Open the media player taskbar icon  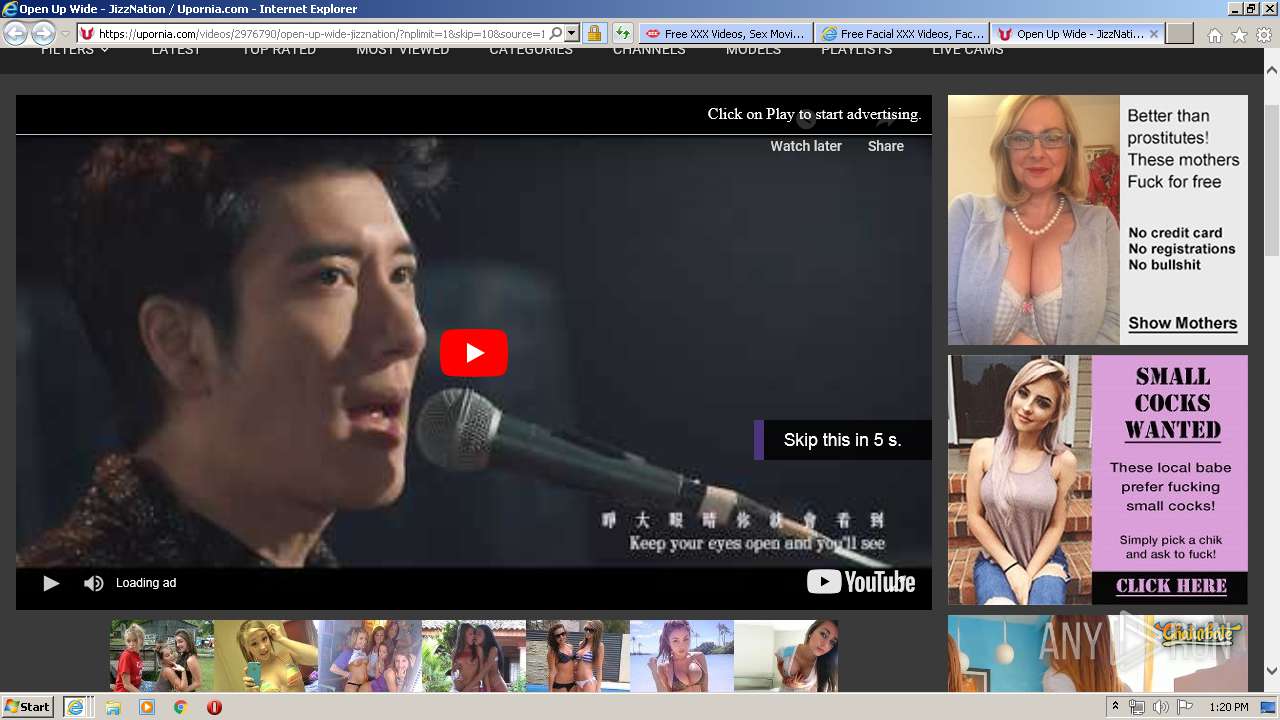pyautogui.click(x=147, y=707)
